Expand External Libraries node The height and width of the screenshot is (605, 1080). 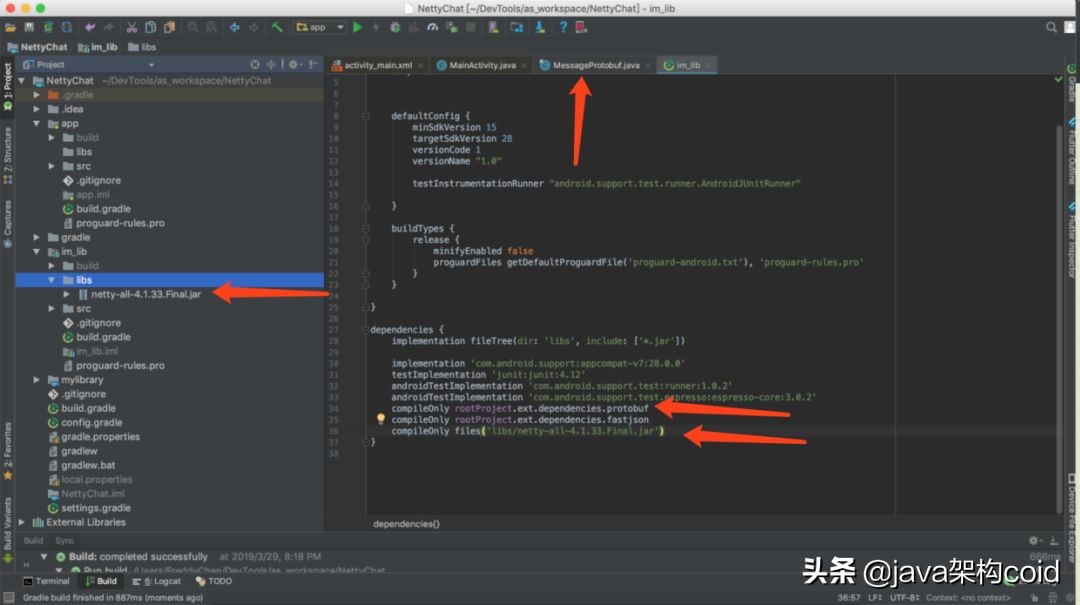pos(22,522)
